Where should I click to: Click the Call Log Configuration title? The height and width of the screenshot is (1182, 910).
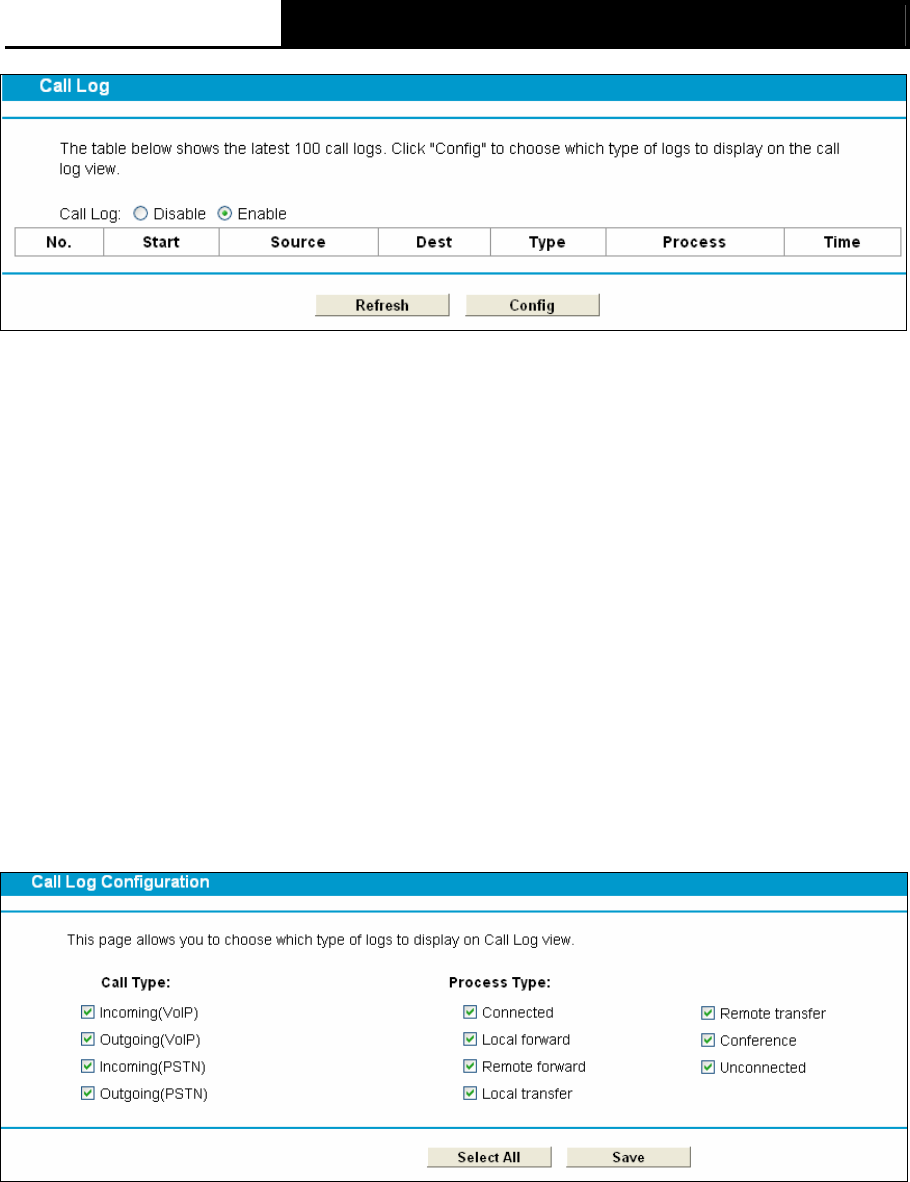tap(121, 882)
